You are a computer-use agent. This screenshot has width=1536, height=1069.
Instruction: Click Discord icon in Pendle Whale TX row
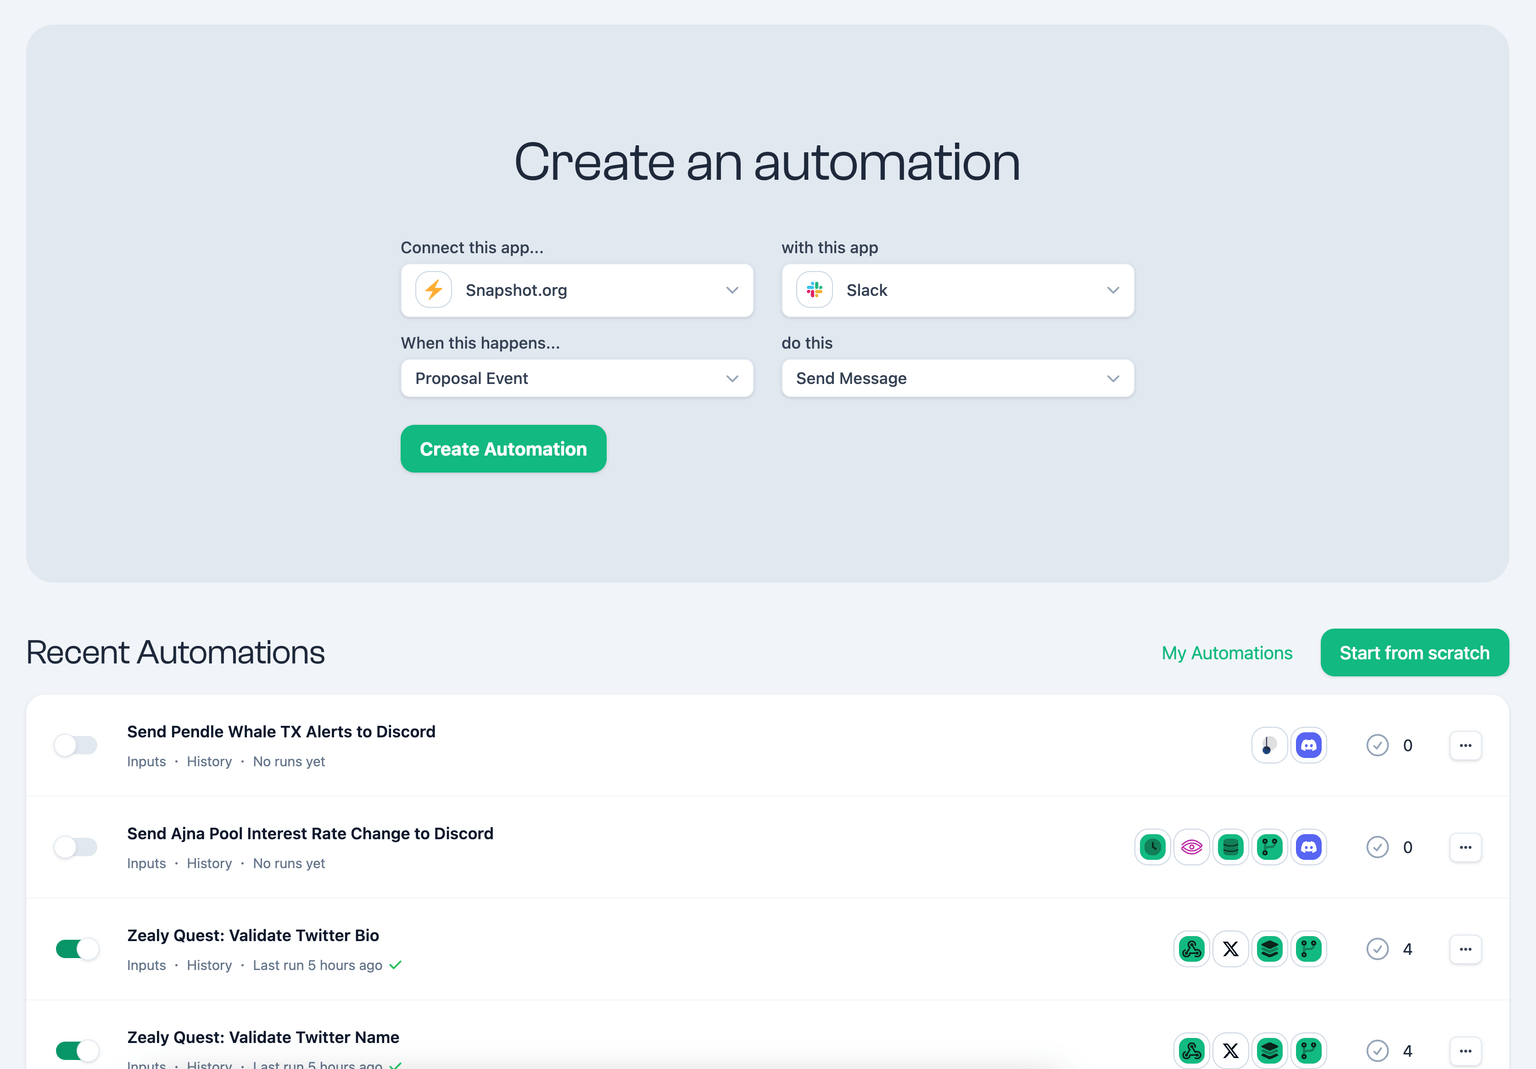point(1309,745)
